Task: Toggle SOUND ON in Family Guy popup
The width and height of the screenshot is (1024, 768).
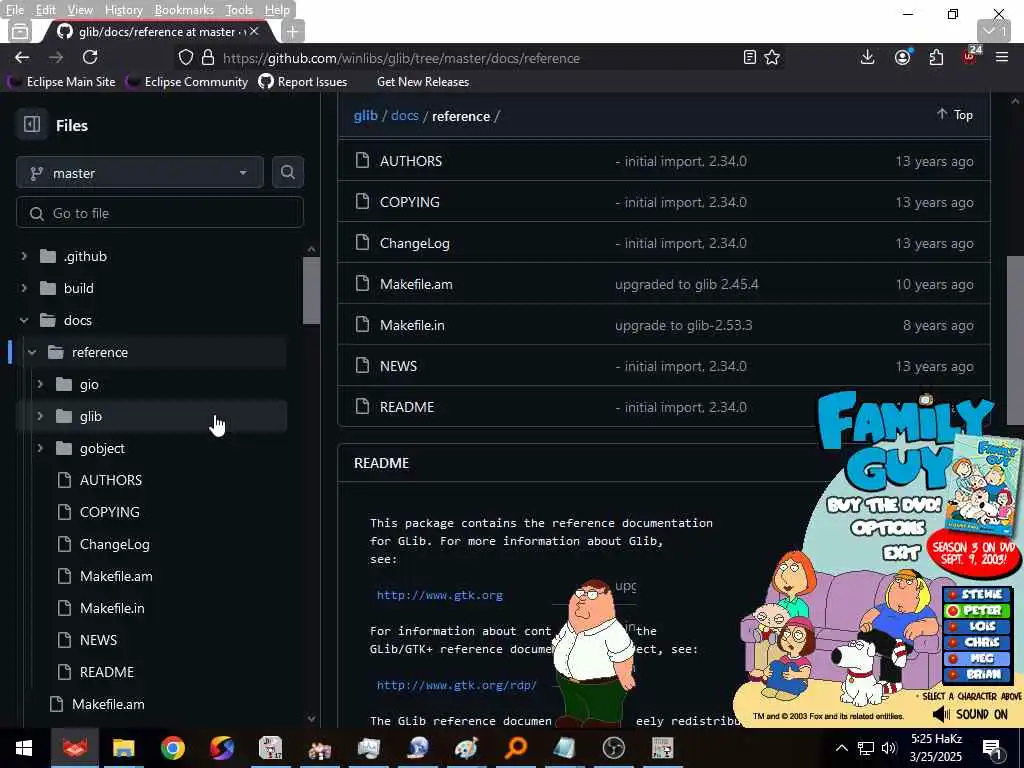Action: click(972, 714)
